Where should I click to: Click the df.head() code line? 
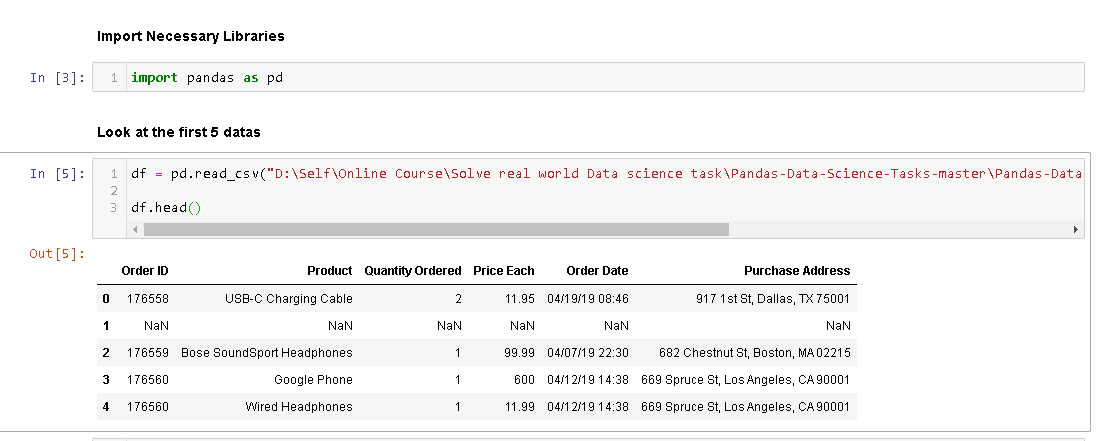pyautogui.click(x=165, y=208)
